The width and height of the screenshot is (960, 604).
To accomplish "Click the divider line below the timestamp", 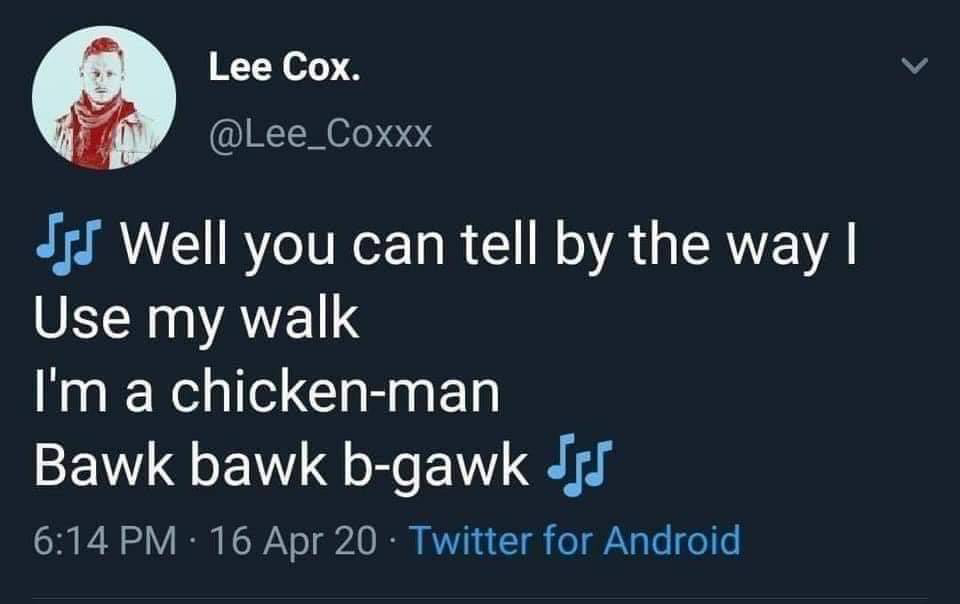I will 479,599.
